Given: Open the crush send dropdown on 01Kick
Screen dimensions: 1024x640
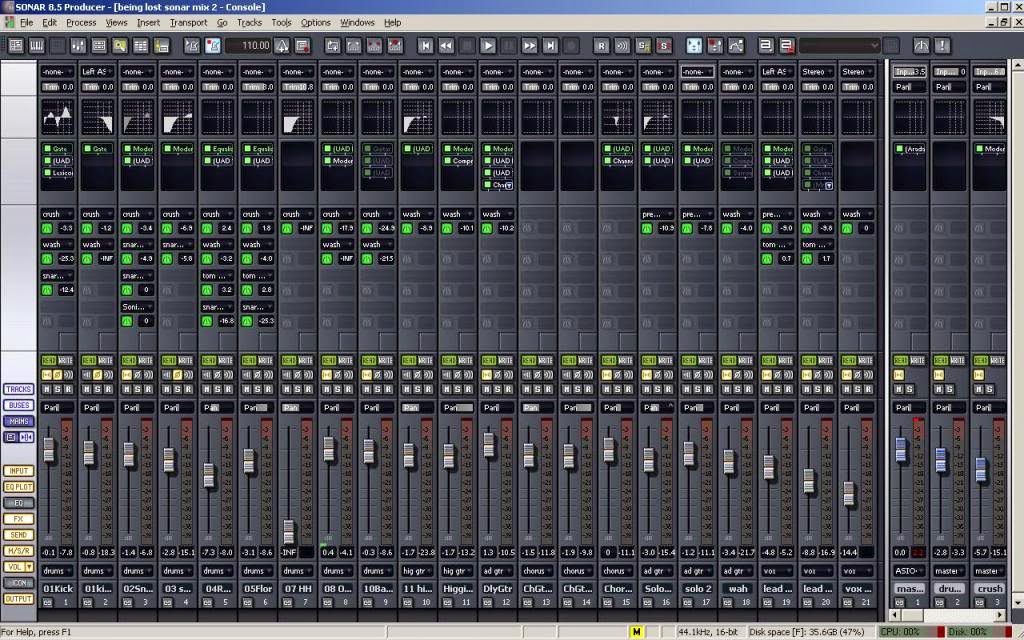Looking at the screenshot, I should point(57,214).
